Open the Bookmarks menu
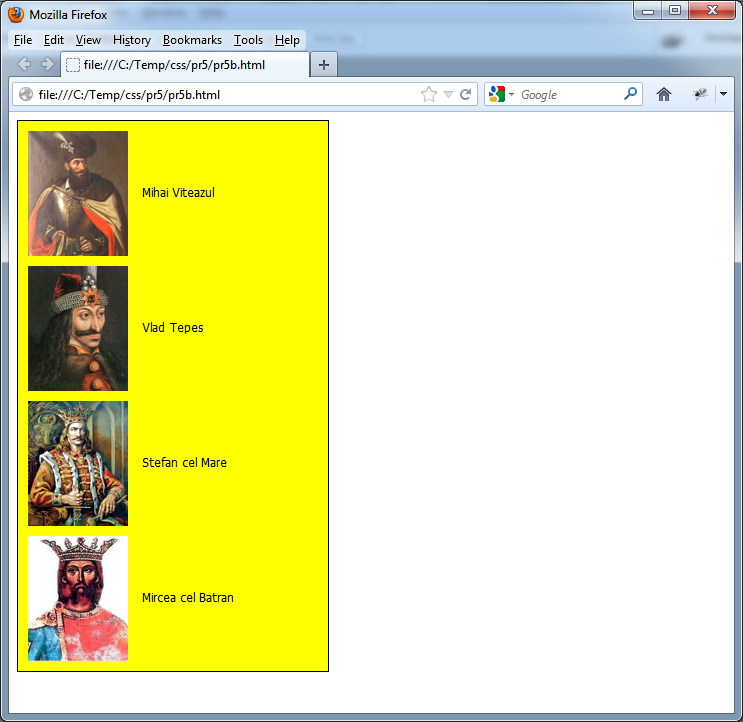This screenshot has height=722, width=743. [x=192, y=40]
